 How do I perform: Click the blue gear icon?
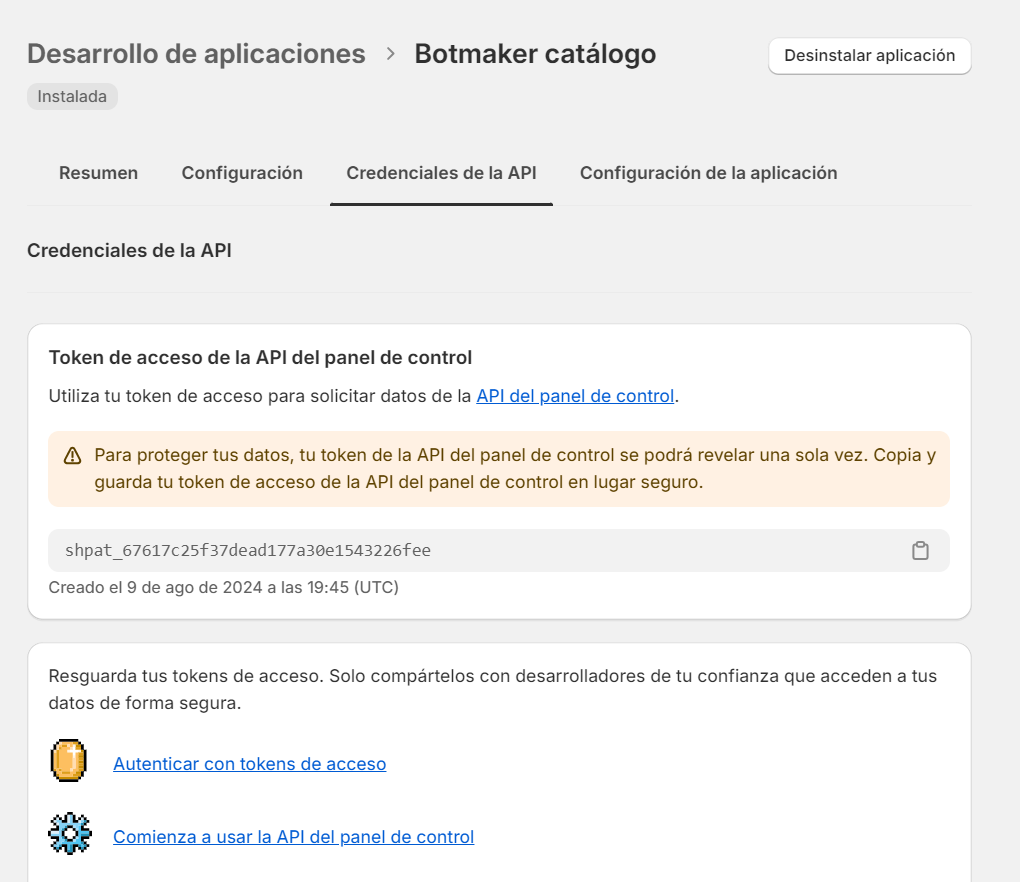click(70, 834)
